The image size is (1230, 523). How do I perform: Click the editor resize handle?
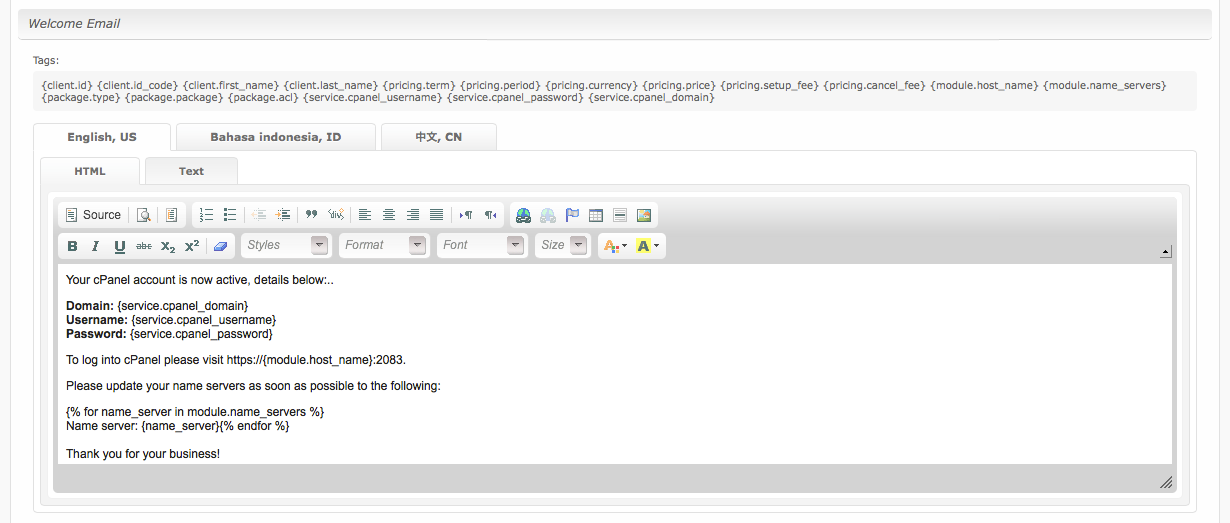pyautogui.click(x=1166, y=482)
